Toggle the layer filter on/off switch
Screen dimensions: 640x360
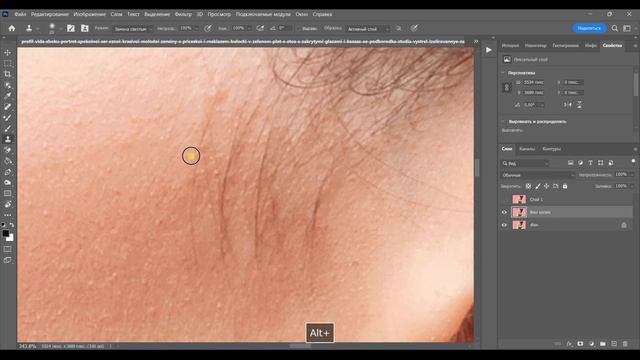[x=633, y=161]
